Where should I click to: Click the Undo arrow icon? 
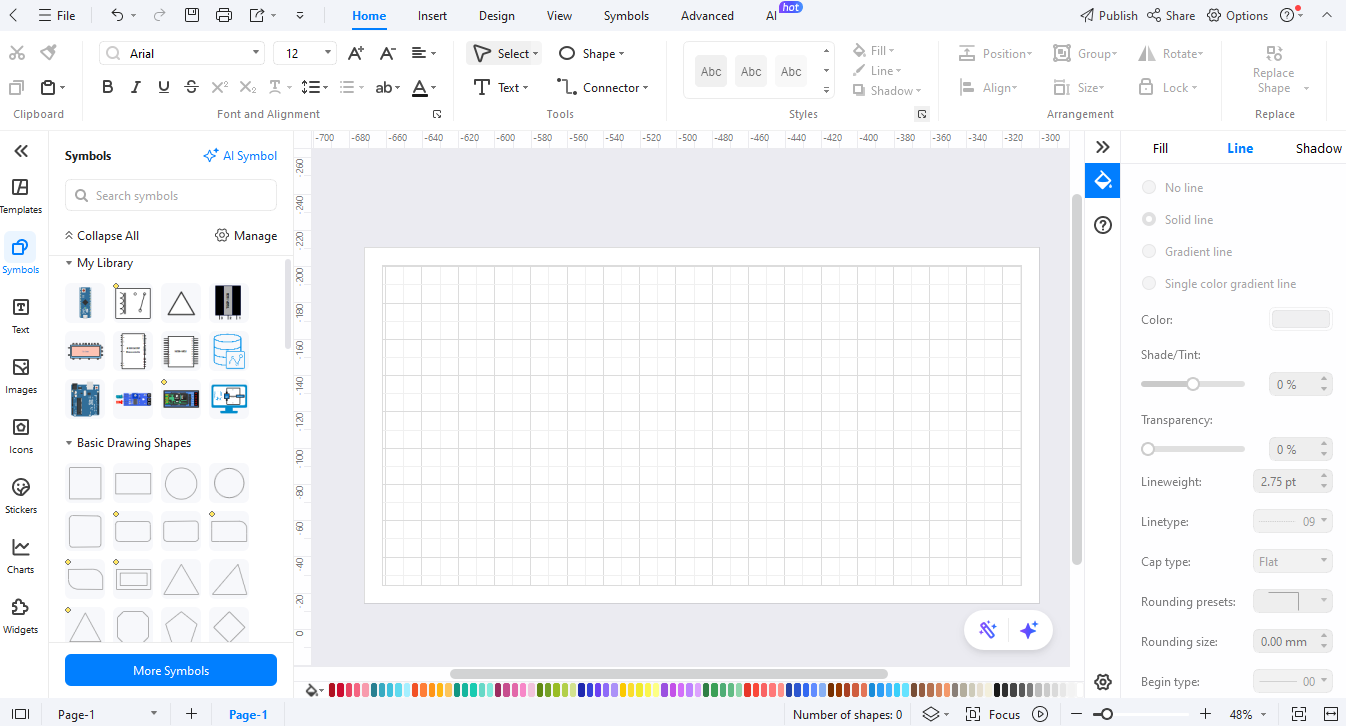118,15
